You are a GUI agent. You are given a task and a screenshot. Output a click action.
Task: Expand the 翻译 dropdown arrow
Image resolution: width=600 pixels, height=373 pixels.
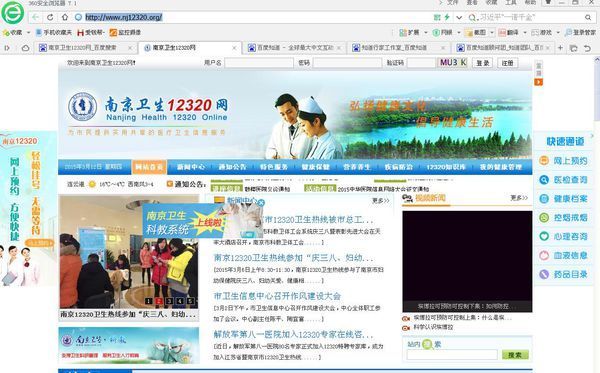525,33
